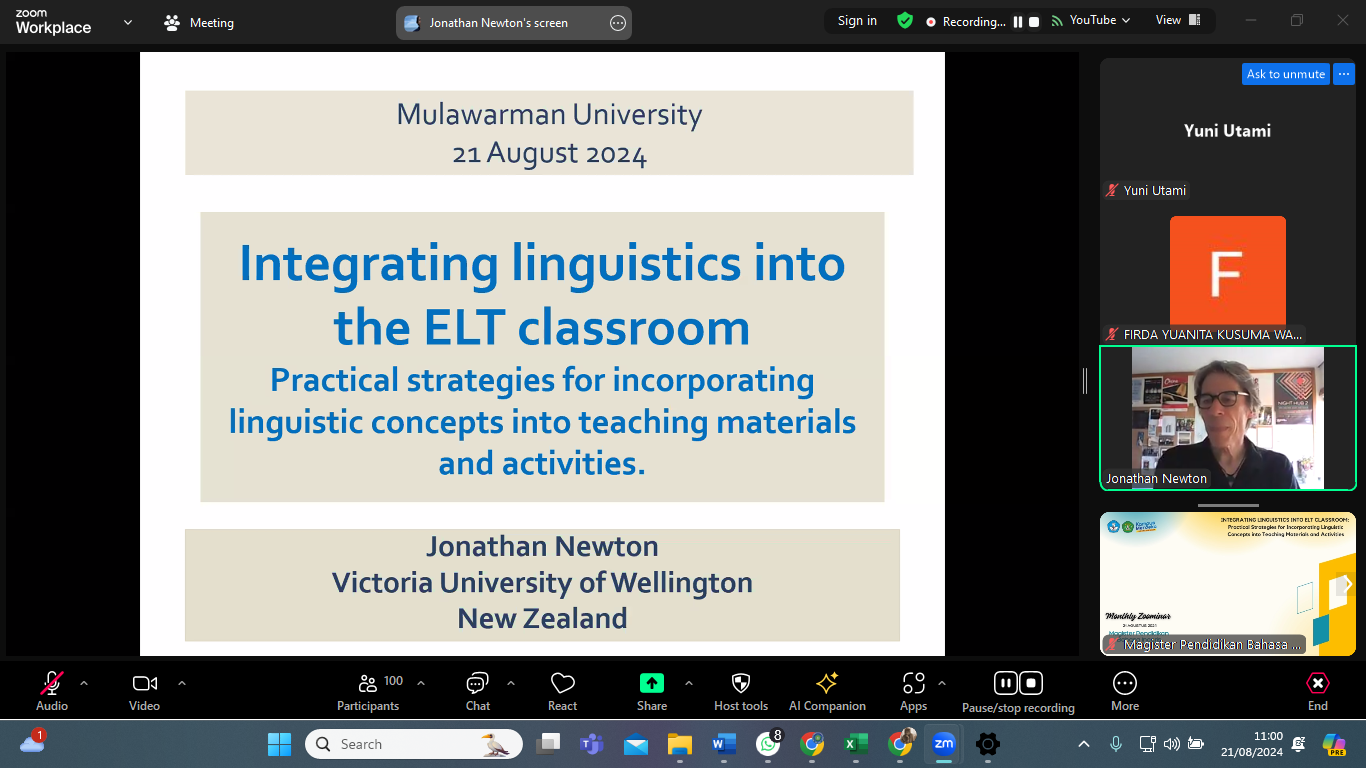Click the Sign in button

tap(857, 21)
